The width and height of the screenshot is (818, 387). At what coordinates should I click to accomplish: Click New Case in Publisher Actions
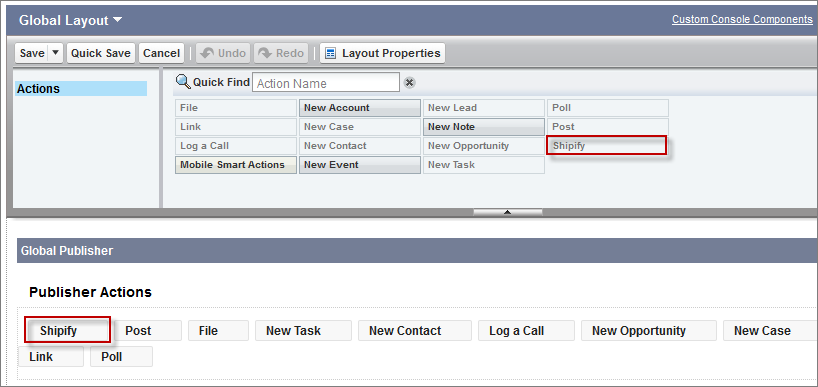[770, 331]
